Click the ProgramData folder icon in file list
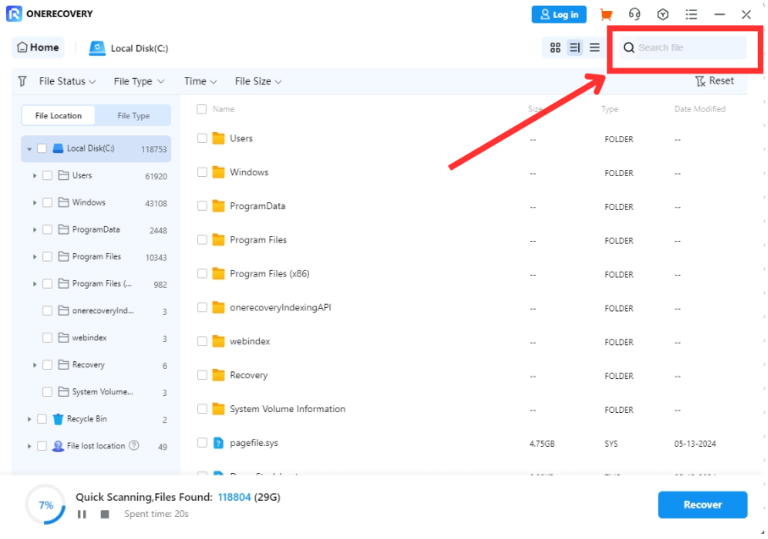The height and width of the screenshot is (539, 768). (x=218, y=206)
